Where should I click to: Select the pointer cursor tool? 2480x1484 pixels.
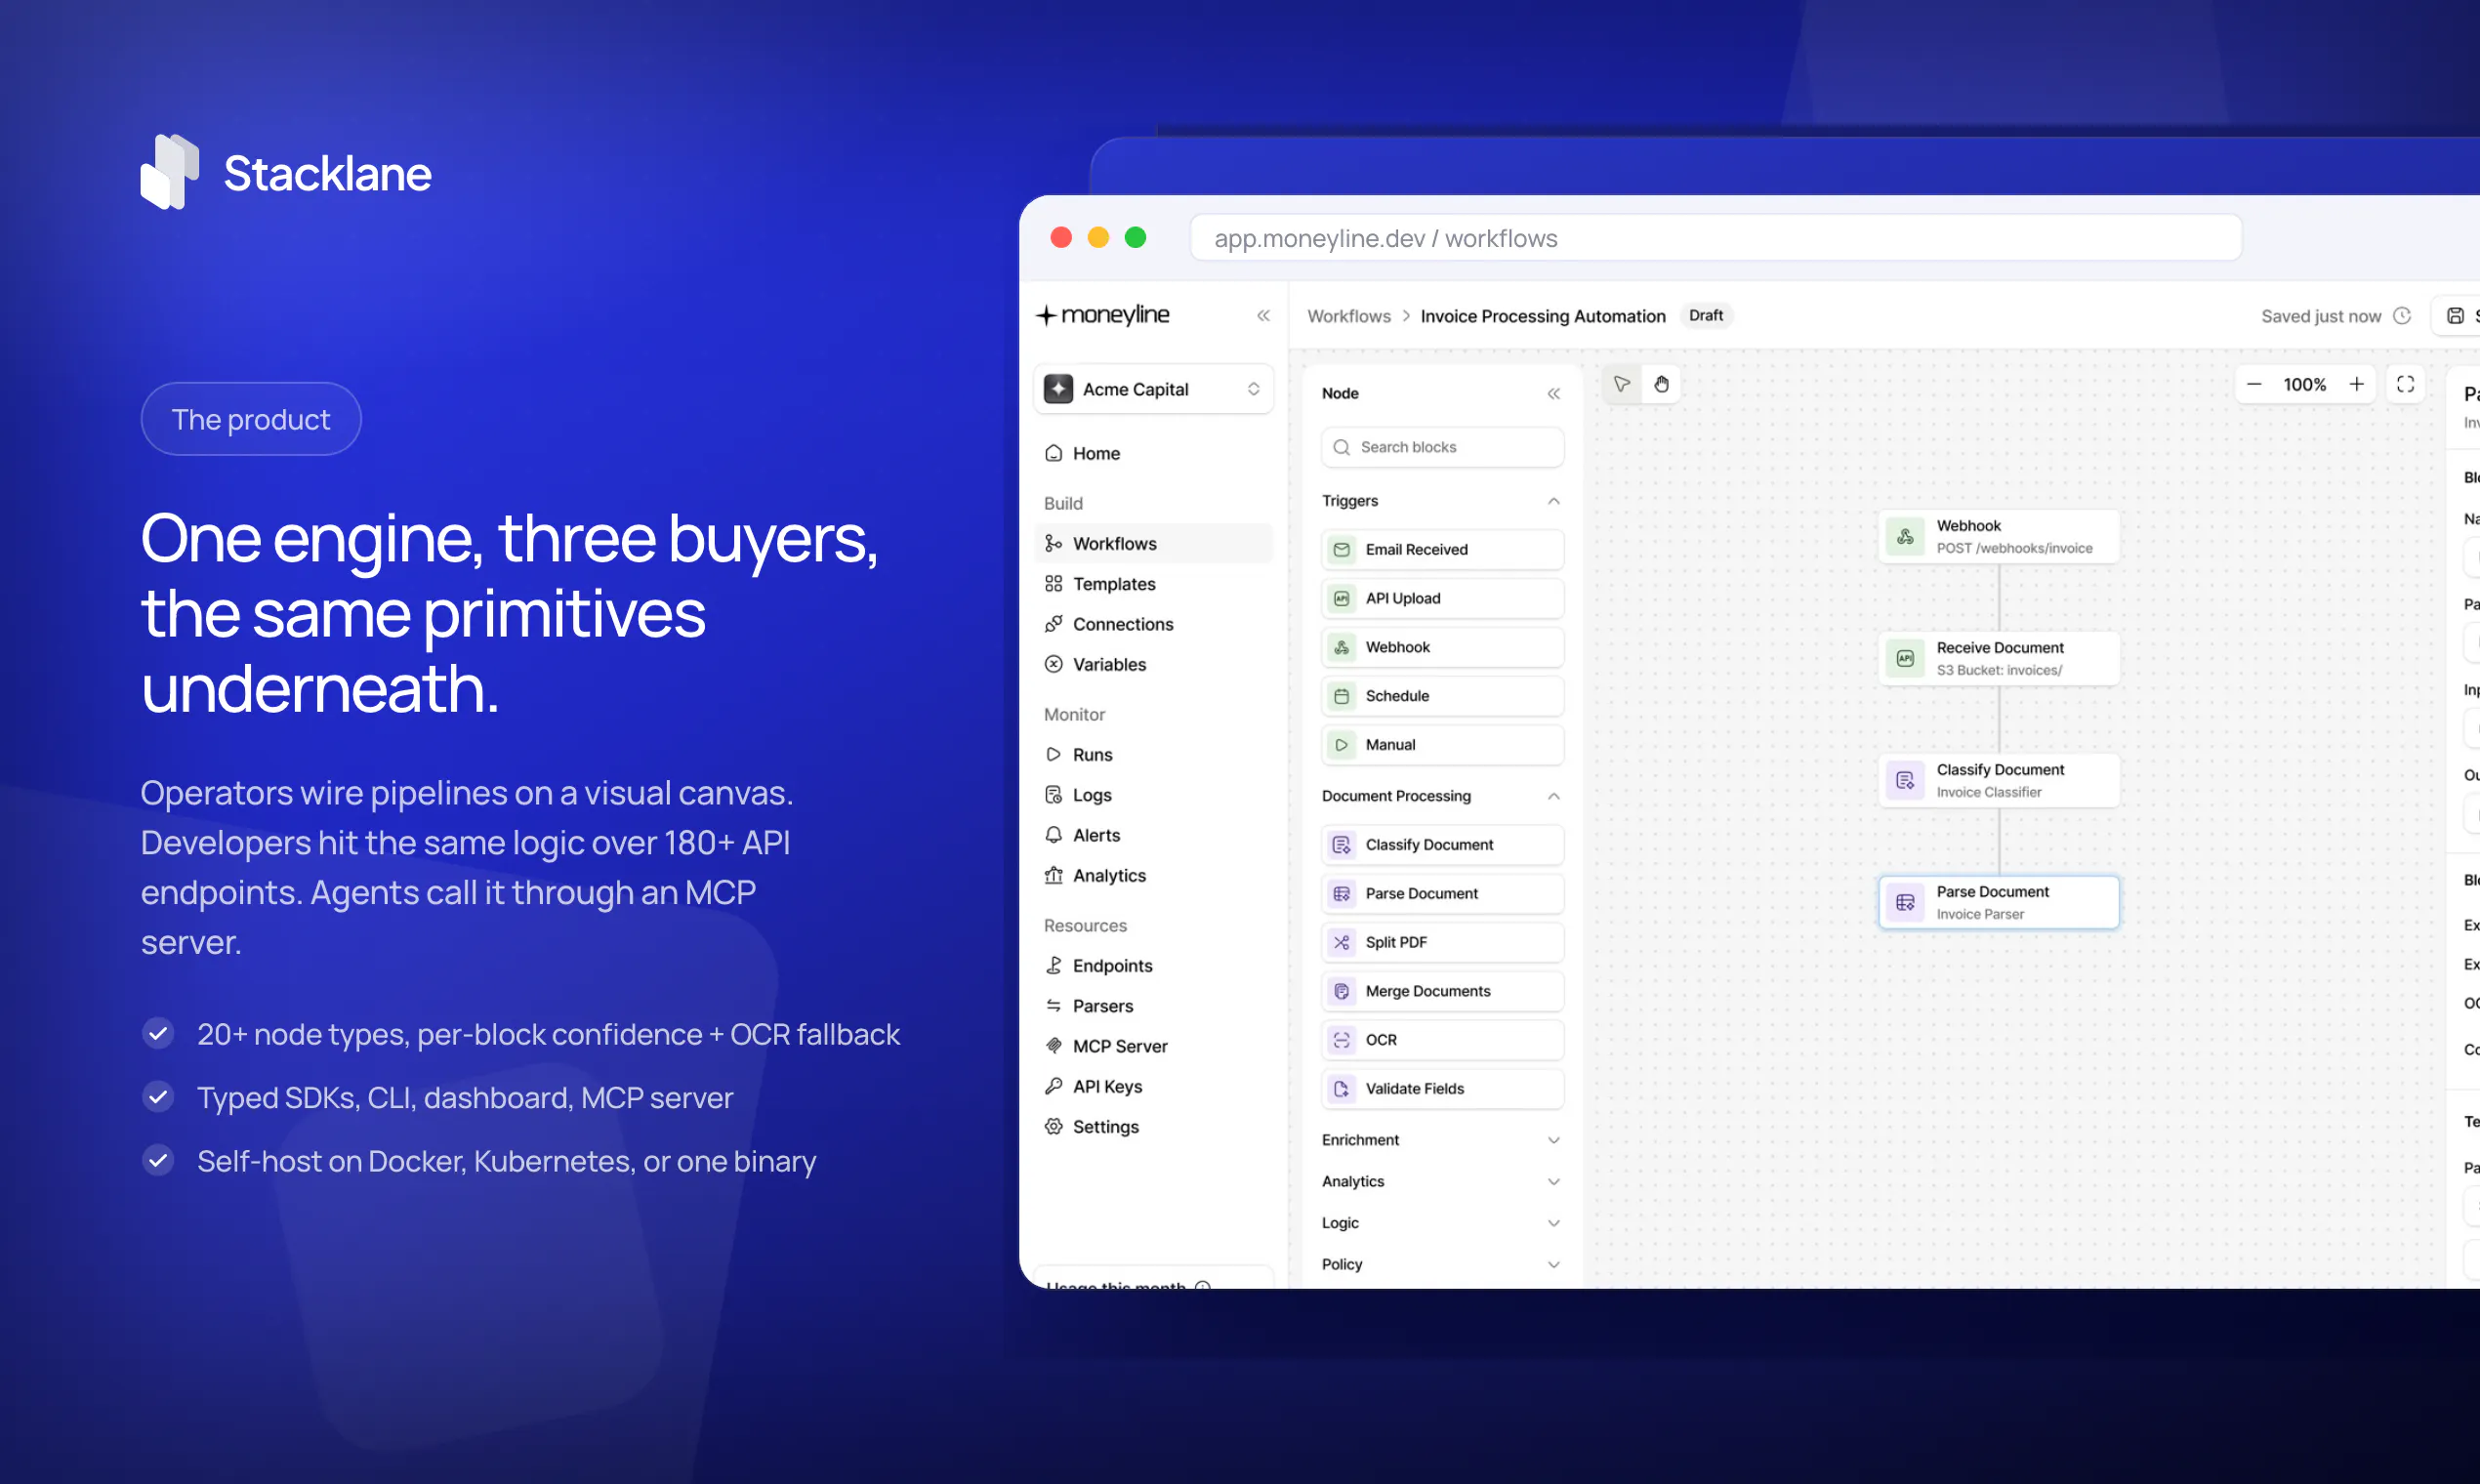coord(1621,384)
